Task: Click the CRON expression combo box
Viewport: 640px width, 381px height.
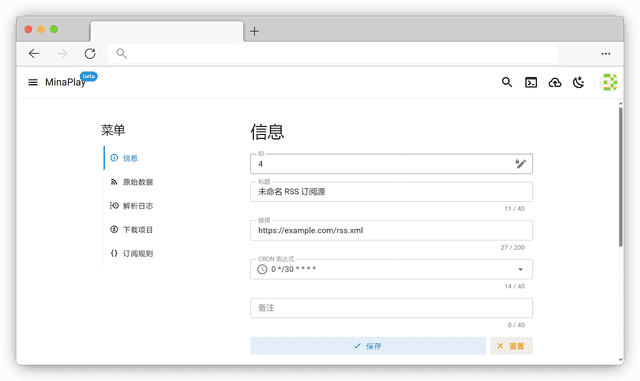Action: pos(391,269)
